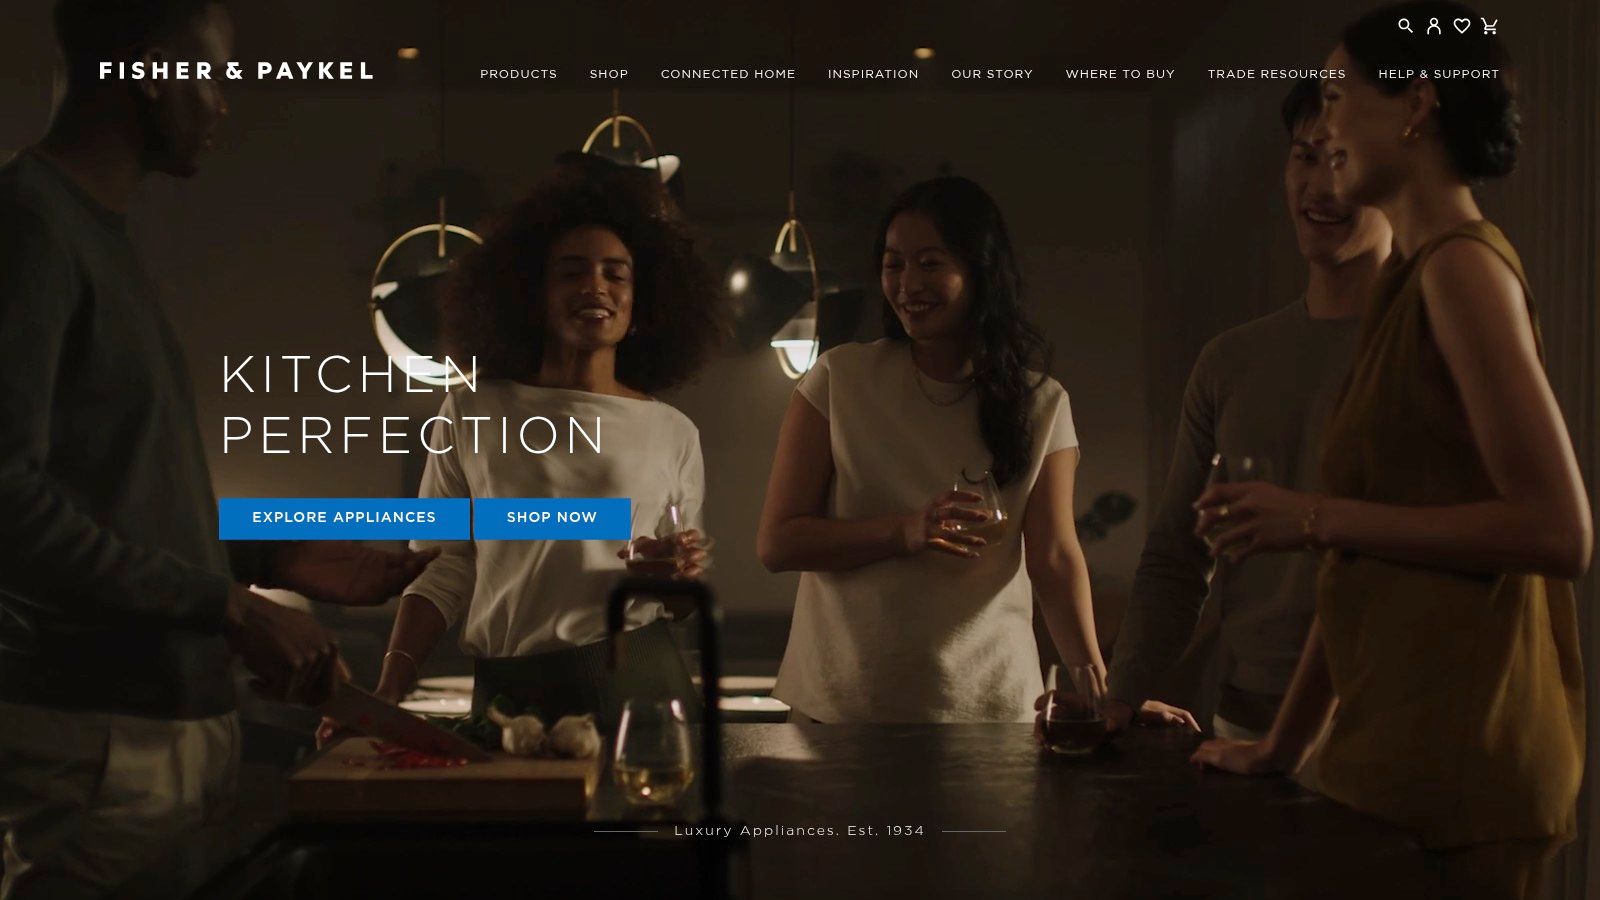Open the Inspiration menu item

tap(873, 74)
